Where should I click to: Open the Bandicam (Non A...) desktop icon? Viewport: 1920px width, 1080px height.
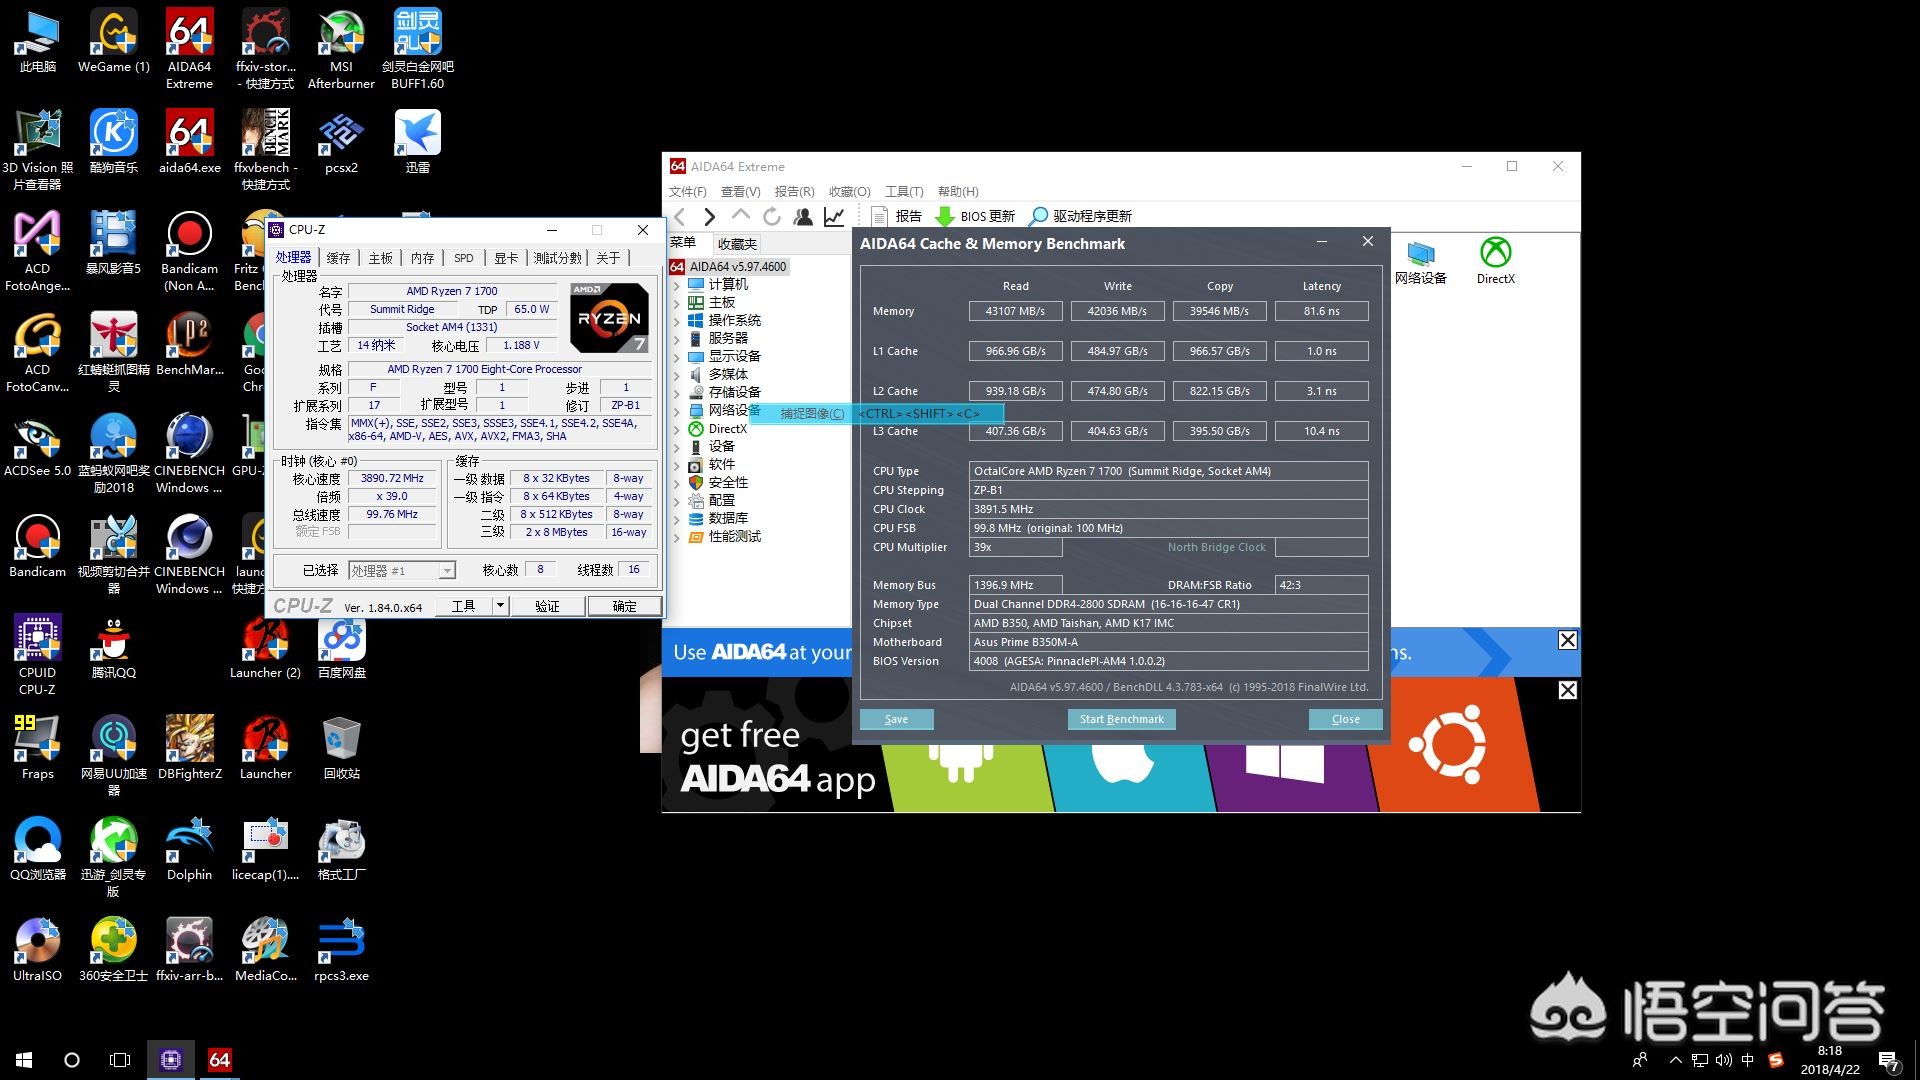(x=190, y=252)
